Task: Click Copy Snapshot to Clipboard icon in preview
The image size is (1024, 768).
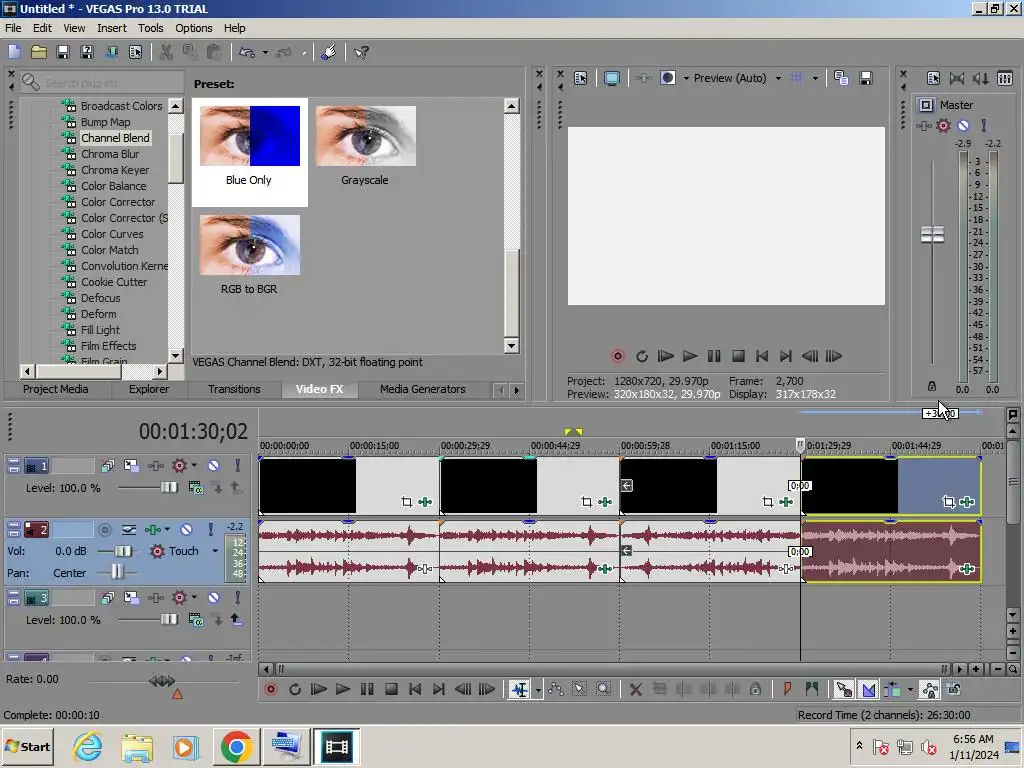Action: click(x=841, y=78)
